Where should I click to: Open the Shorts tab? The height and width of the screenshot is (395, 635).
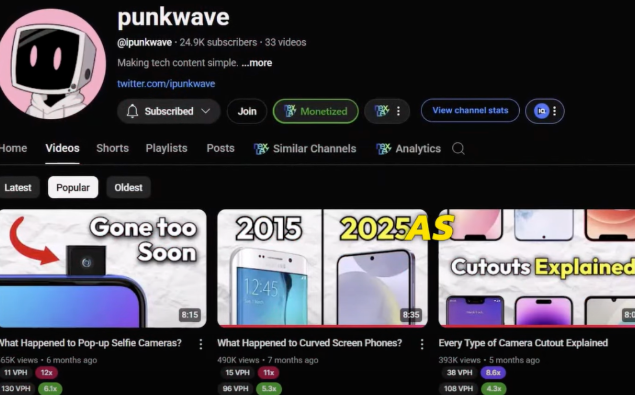coord(113,148)
